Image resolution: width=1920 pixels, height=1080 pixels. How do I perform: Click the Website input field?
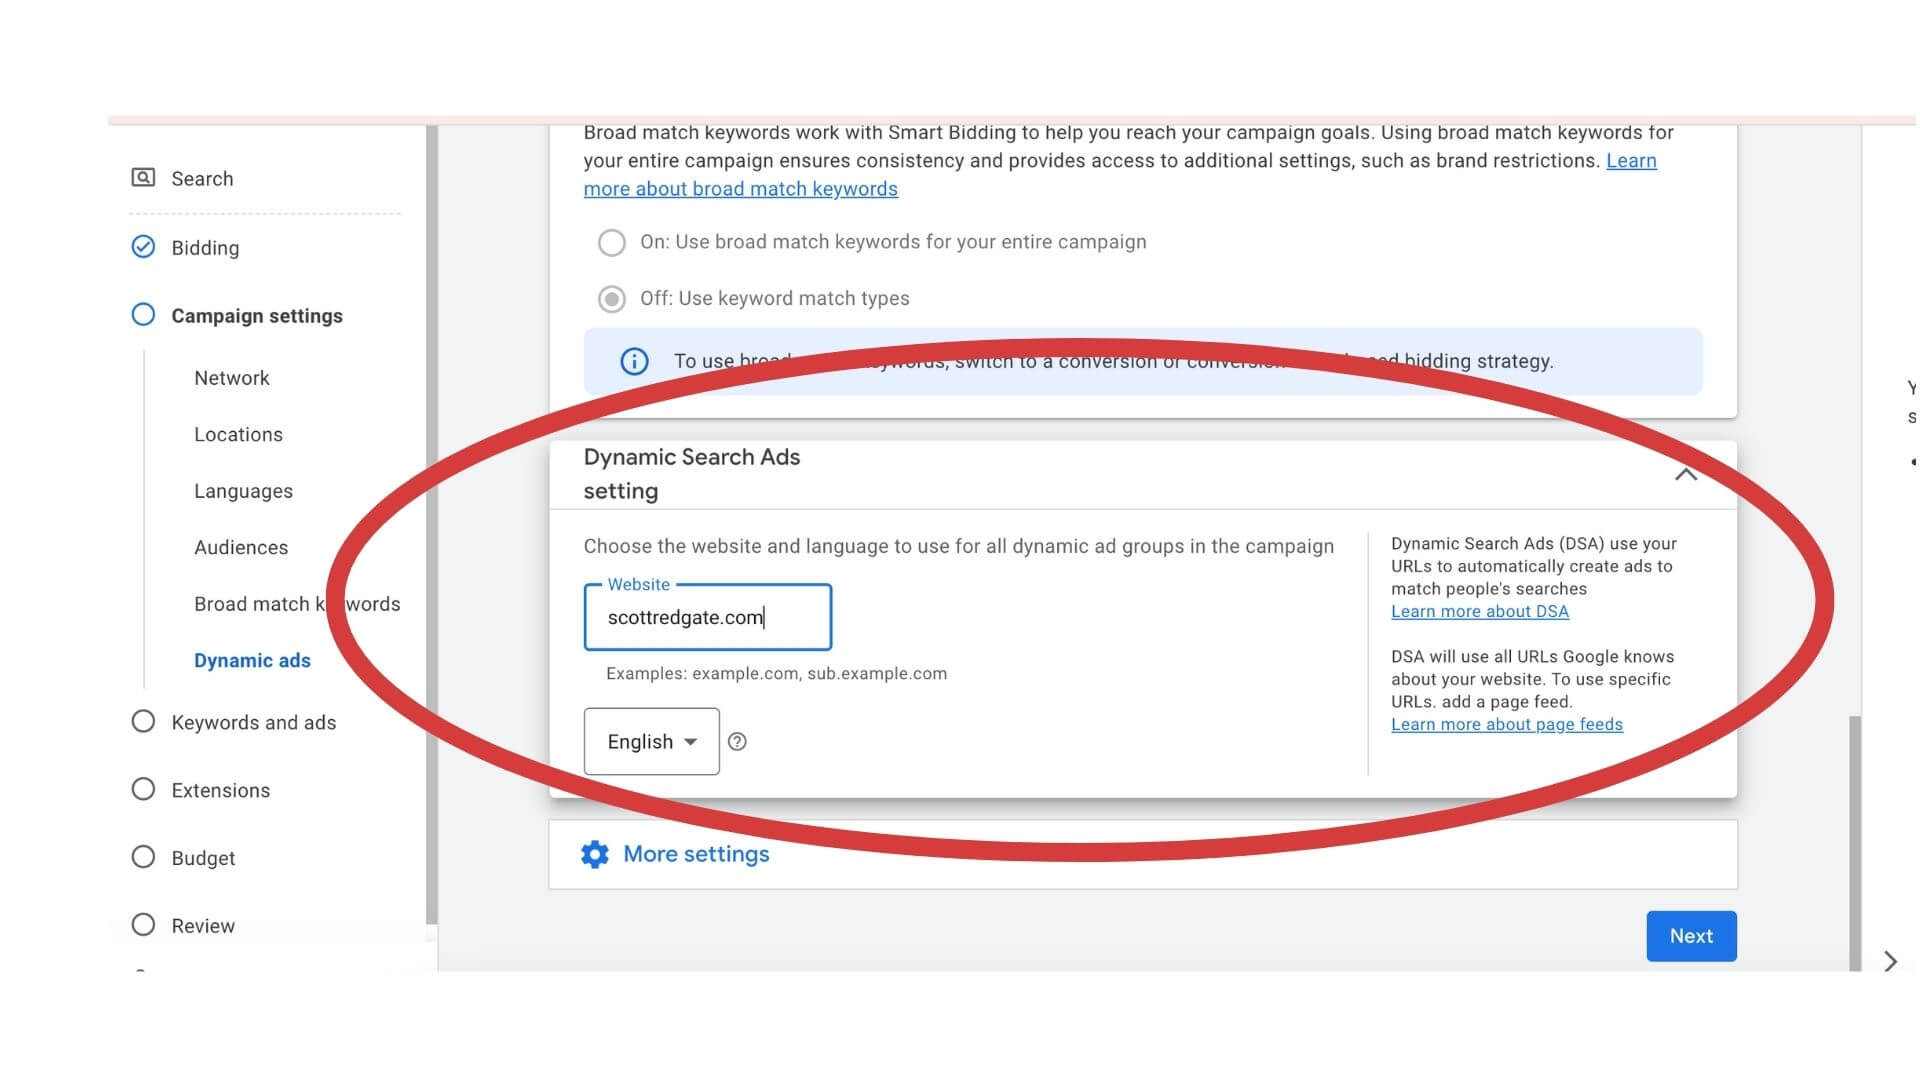click(707, 618)
